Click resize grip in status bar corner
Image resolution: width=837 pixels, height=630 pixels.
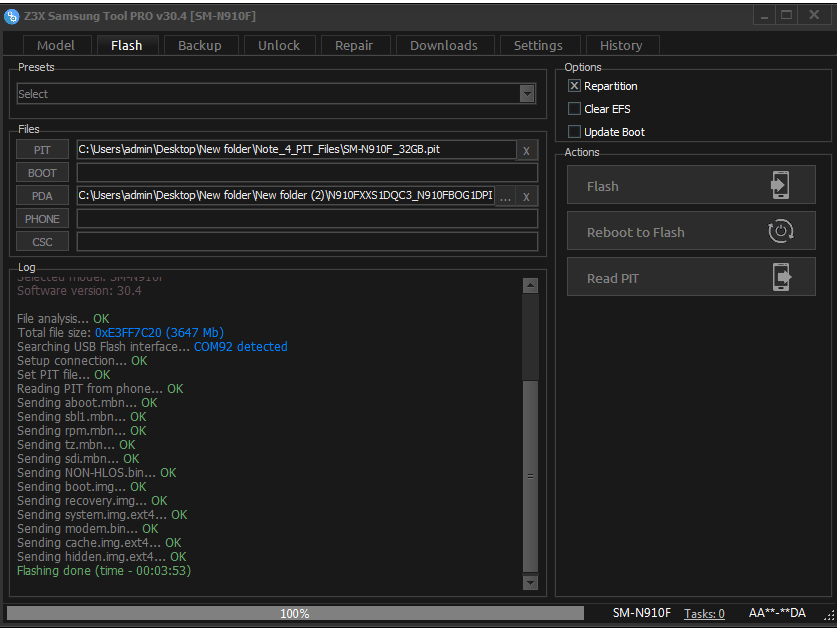(x=828, y=616)
